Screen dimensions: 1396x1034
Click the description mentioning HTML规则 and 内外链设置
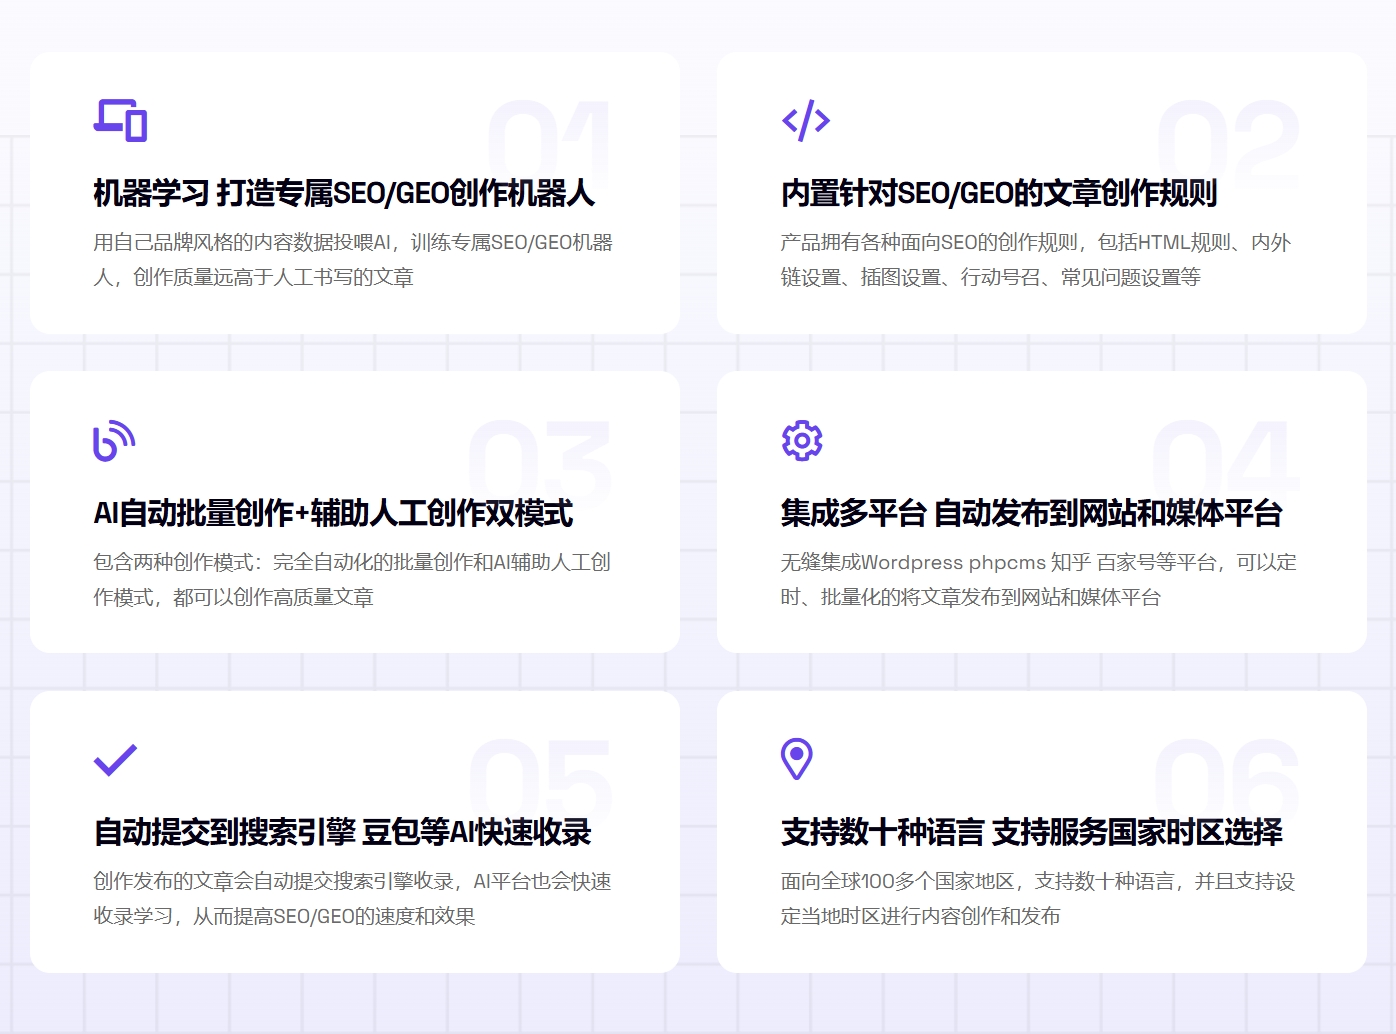pyautogui.click(x=1035, y=260)
